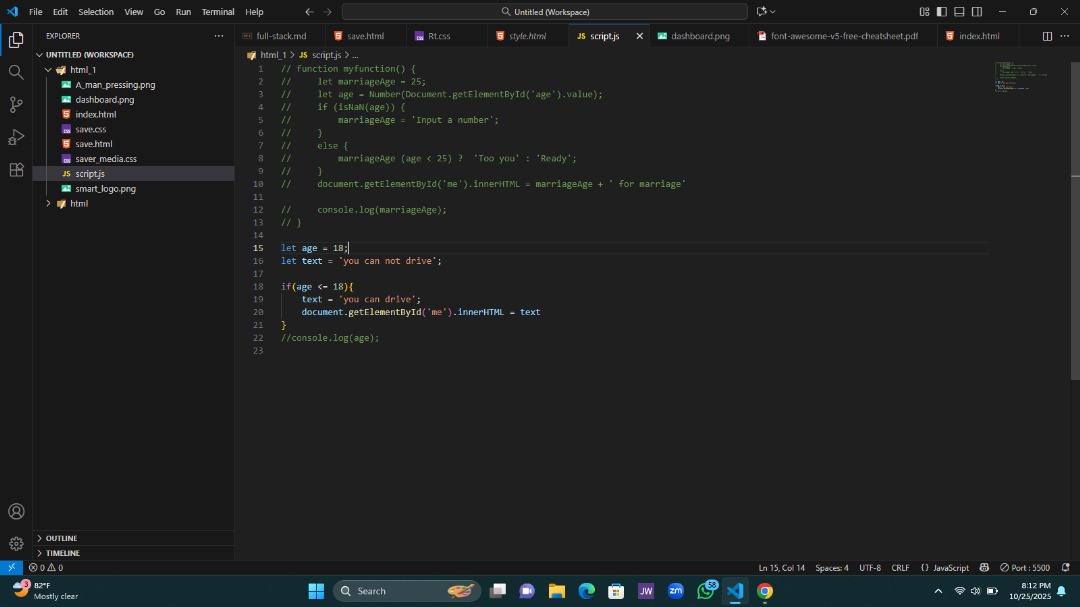Split the editor to the right
Image resolution: width=1080 pixels, height=607 pixels.
click(x=1047, y=36)
